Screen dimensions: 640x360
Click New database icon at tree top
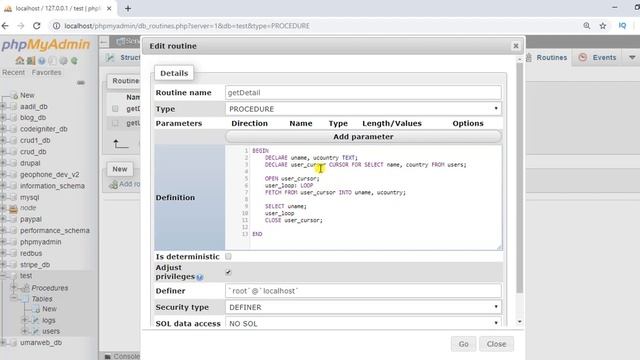tap(15, 96)
